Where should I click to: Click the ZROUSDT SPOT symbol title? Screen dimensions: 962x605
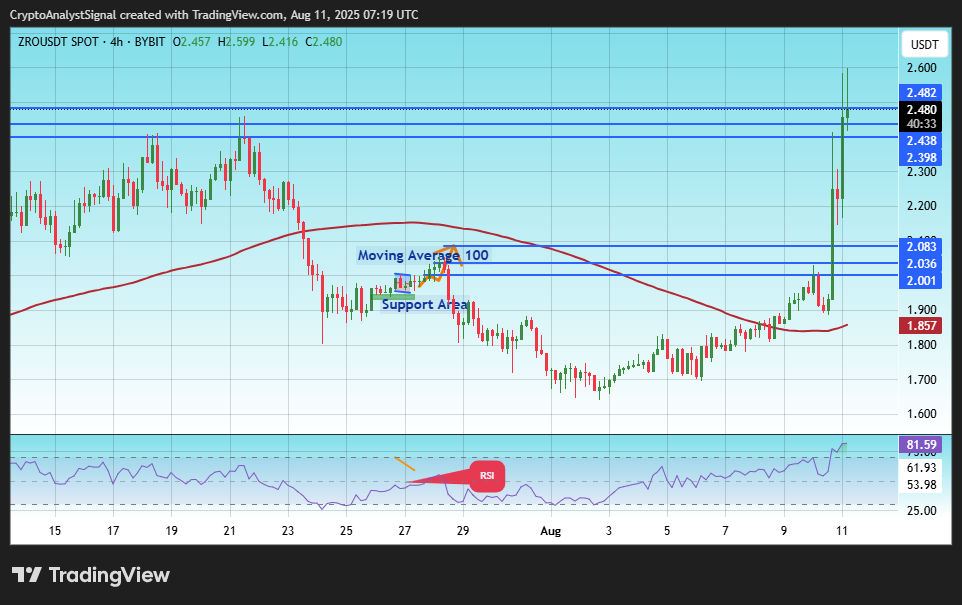(58, 42)
